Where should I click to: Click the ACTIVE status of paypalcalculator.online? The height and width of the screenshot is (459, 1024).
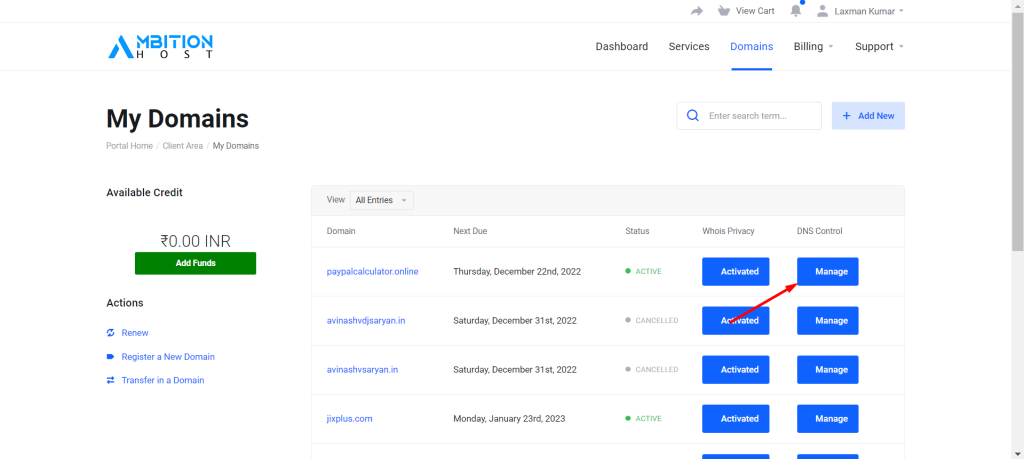[643, 272]
